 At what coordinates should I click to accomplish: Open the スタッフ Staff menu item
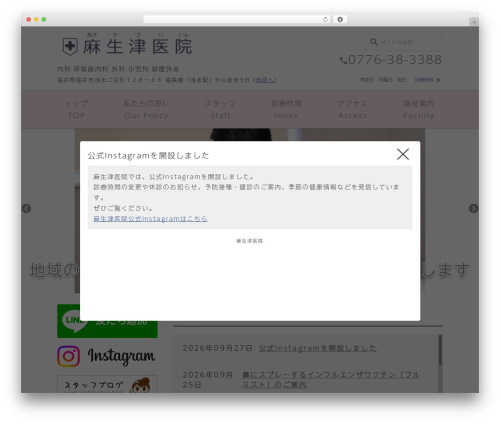[x=220, y=109]
